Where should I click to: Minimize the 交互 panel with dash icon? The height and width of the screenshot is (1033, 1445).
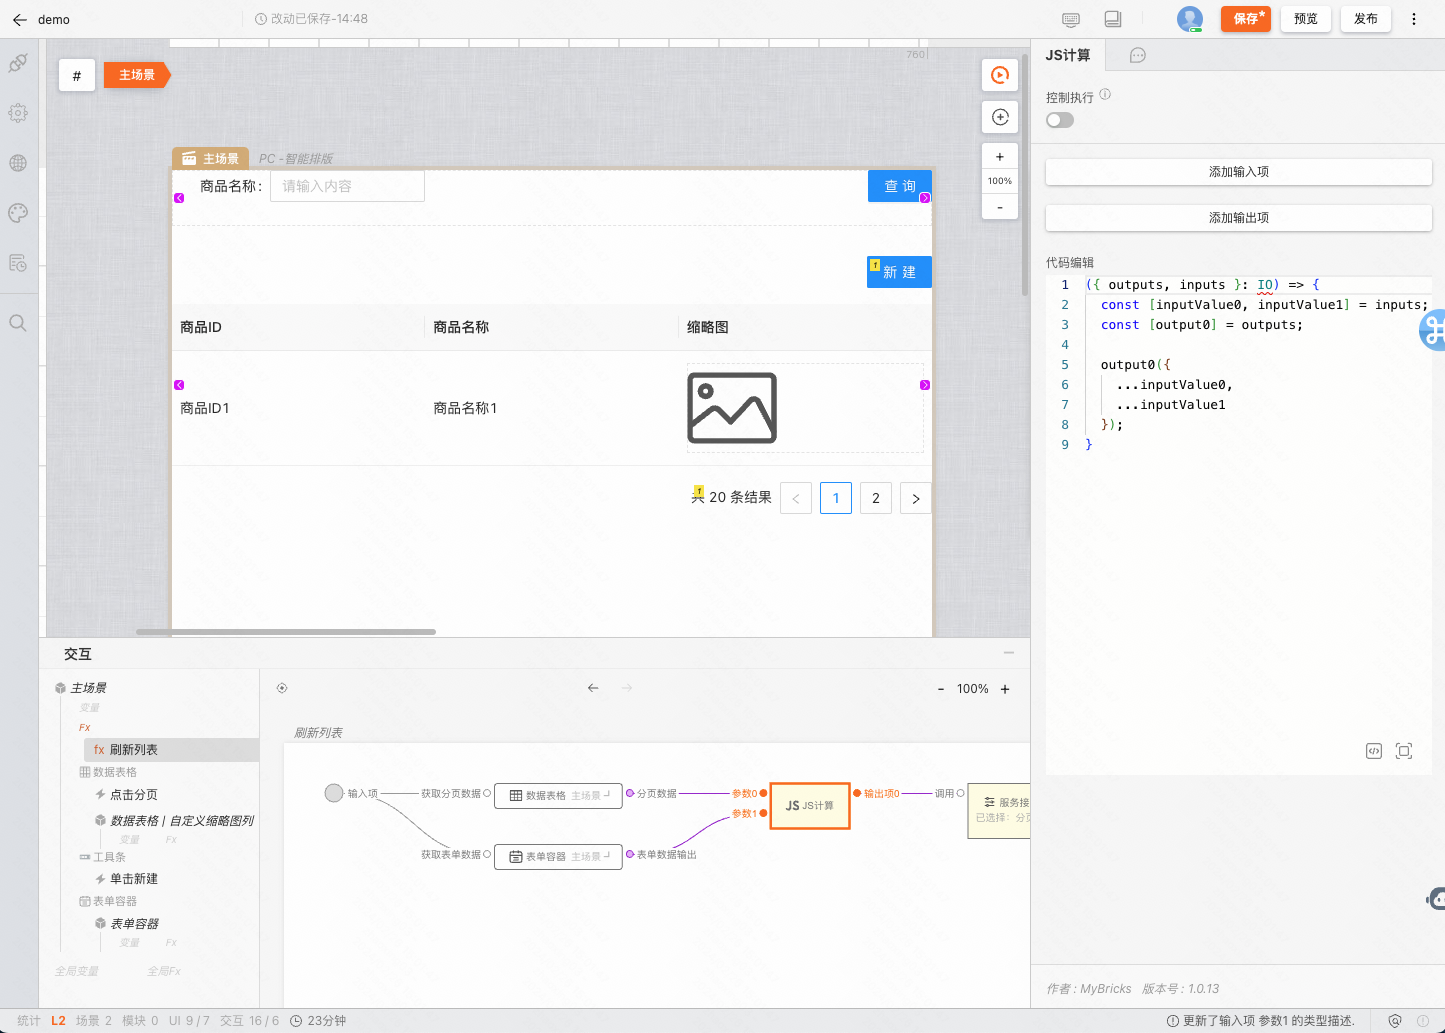tap(1009, 653)
